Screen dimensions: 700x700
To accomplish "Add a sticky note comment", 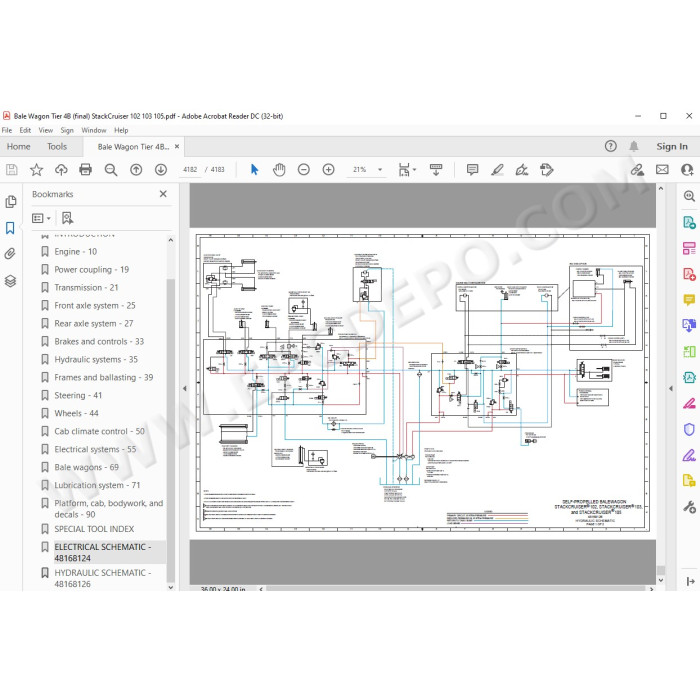I will point(472,170).
